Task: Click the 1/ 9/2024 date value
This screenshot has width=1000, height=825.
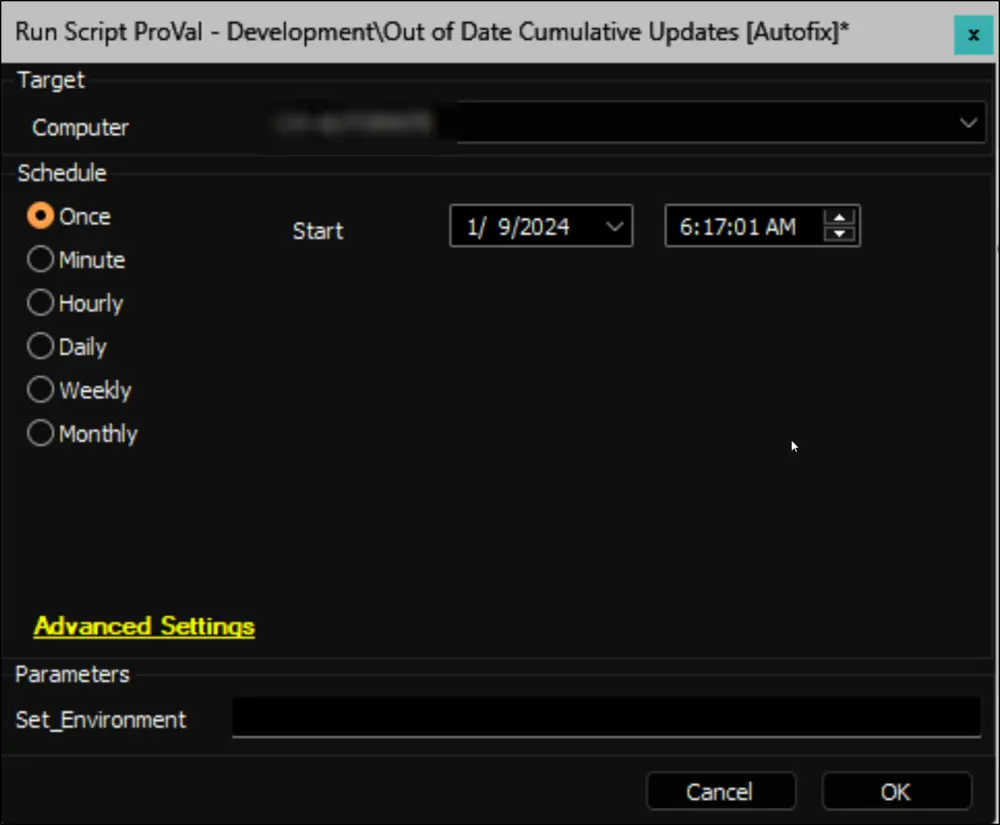Action: pyautogui.click(x=518, y=226)
